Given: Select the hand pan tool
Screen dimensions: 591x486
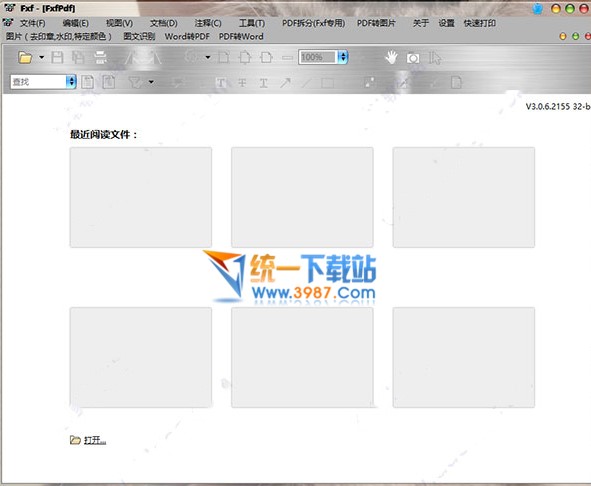Looking at the screenshot, I should pyautogui.click(x=391, y=58).
